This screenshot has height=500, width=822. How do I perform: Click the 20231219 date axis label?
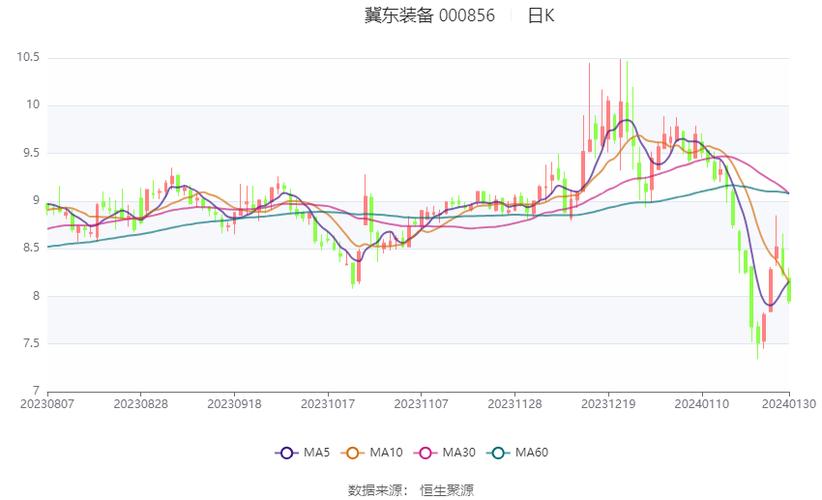coord(608,404)
